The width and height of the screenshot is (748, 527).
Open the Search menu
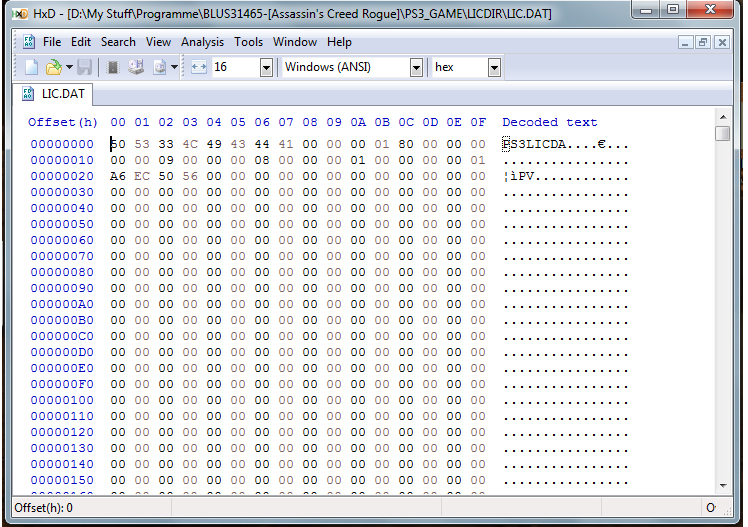tap(118, 42)
